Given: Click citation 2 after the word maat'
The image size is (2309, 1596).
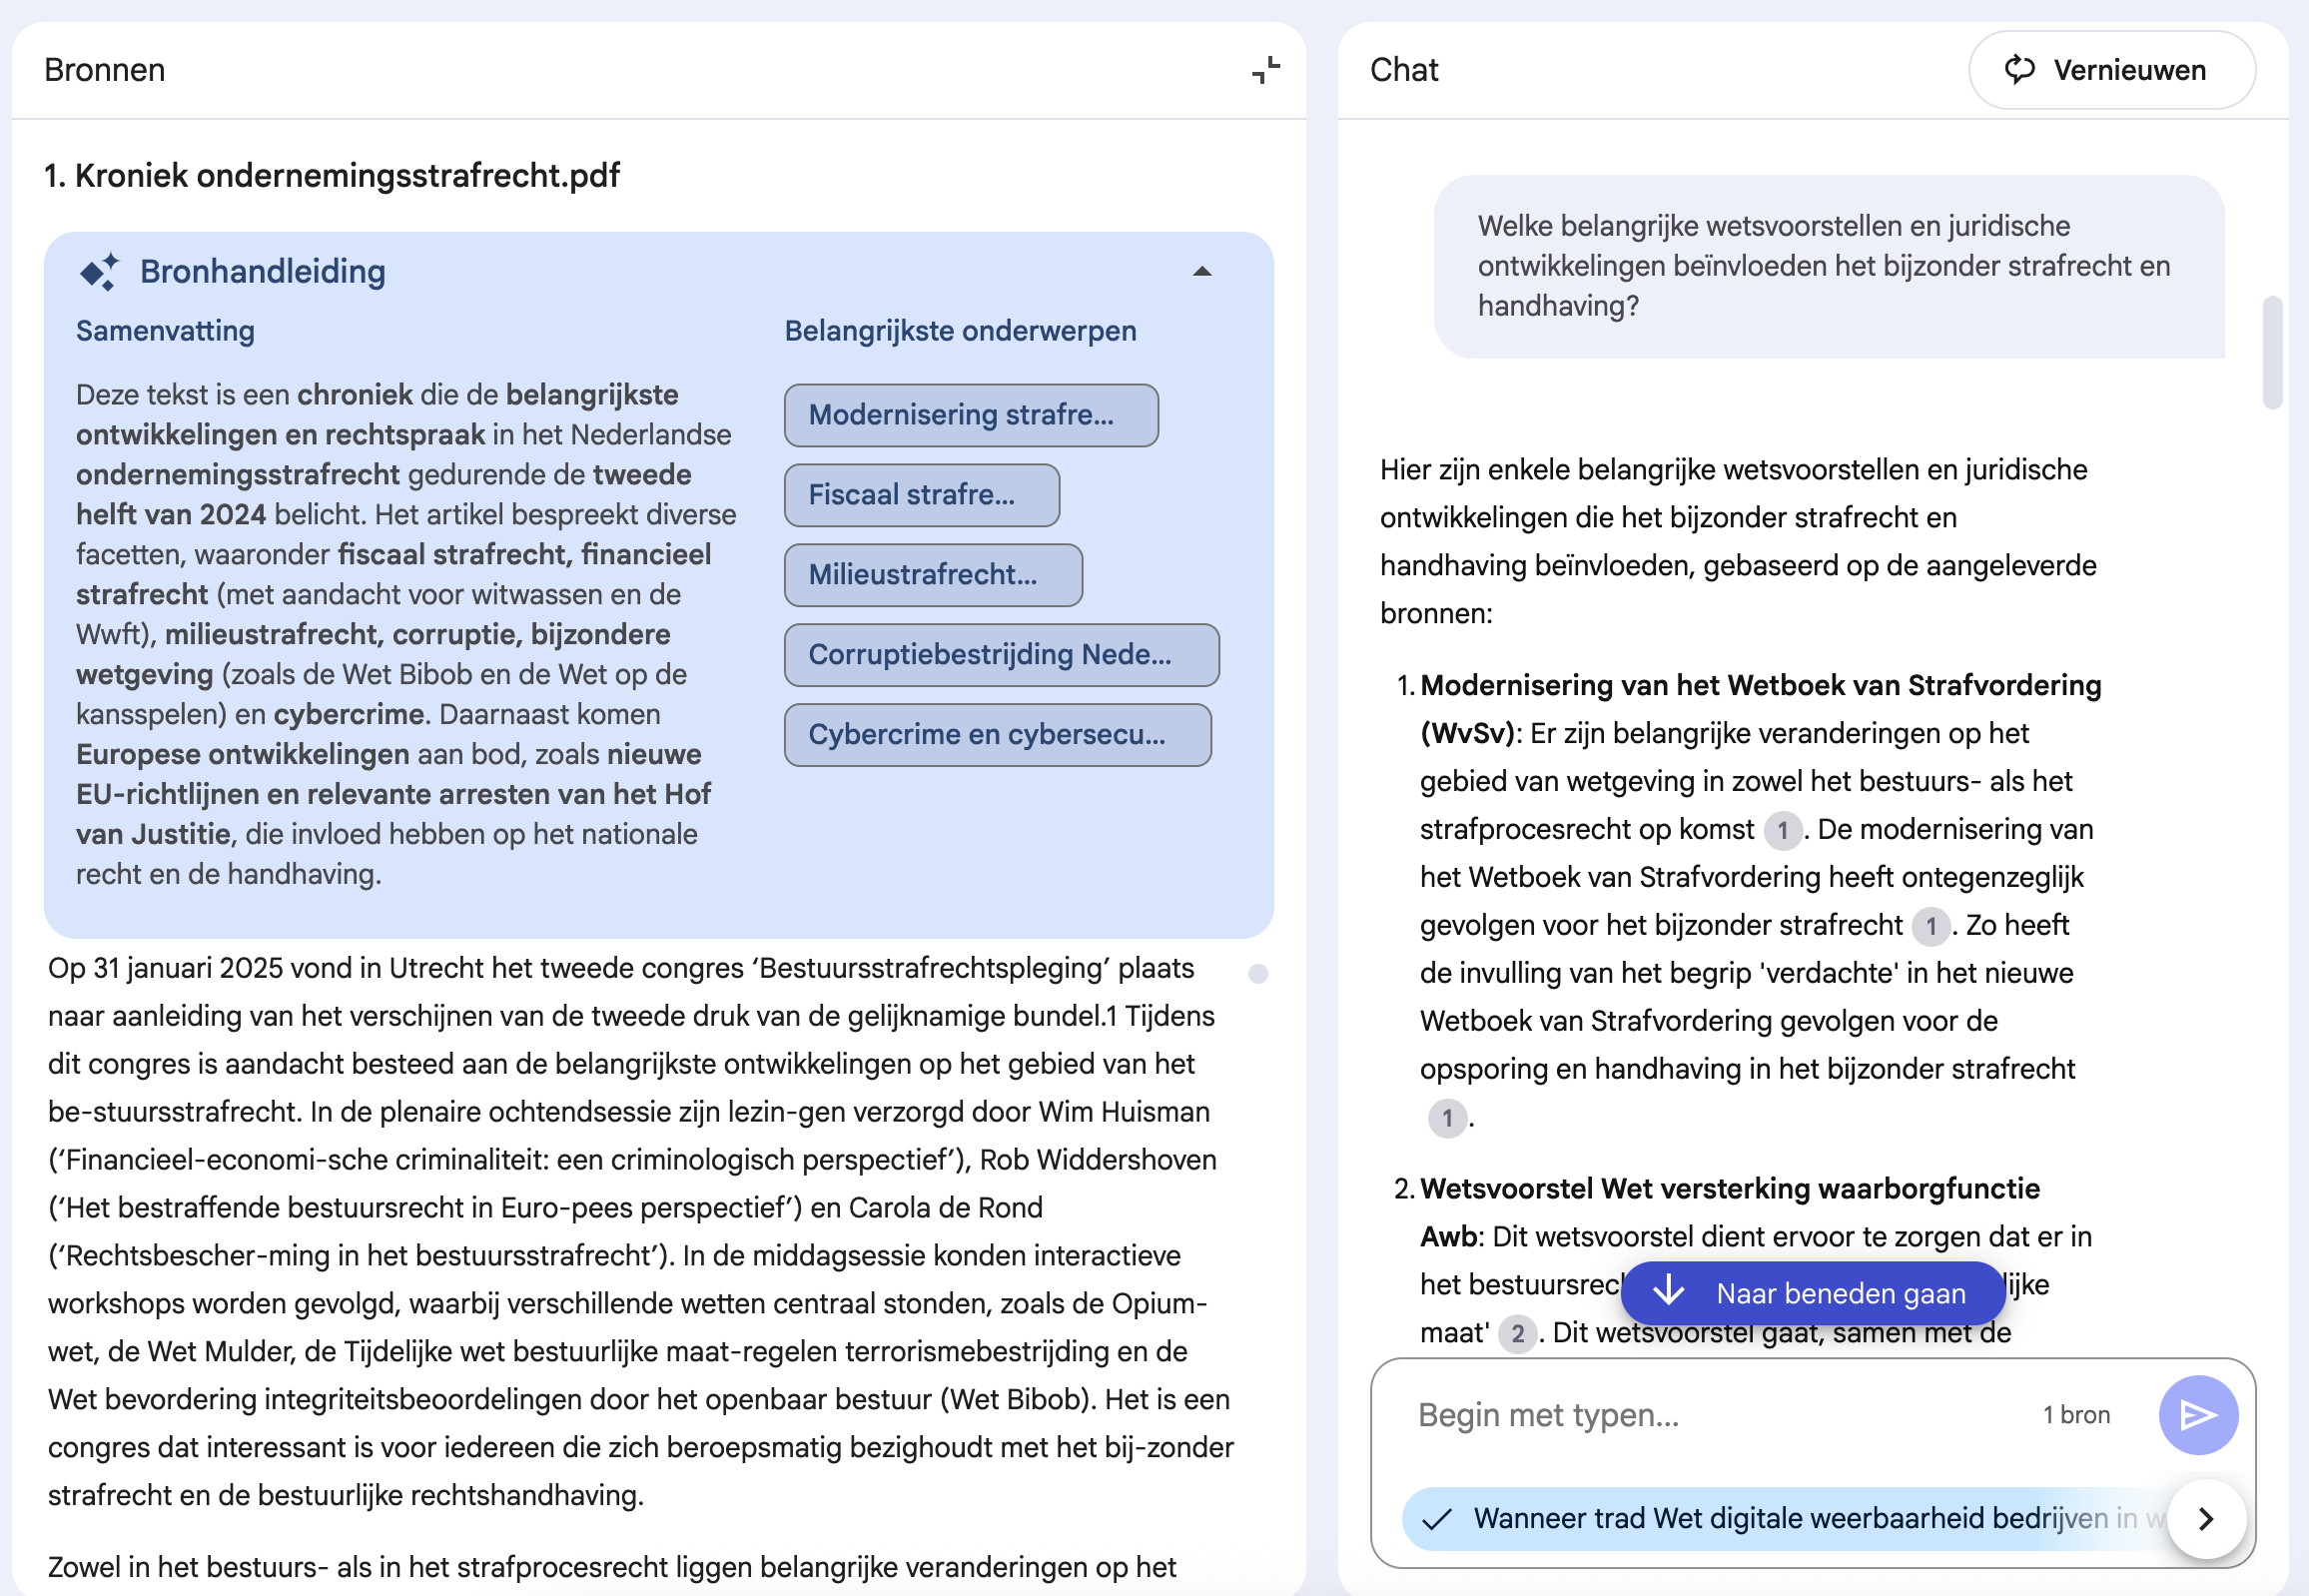Looking at the screenshot, I should 1517,1334.
